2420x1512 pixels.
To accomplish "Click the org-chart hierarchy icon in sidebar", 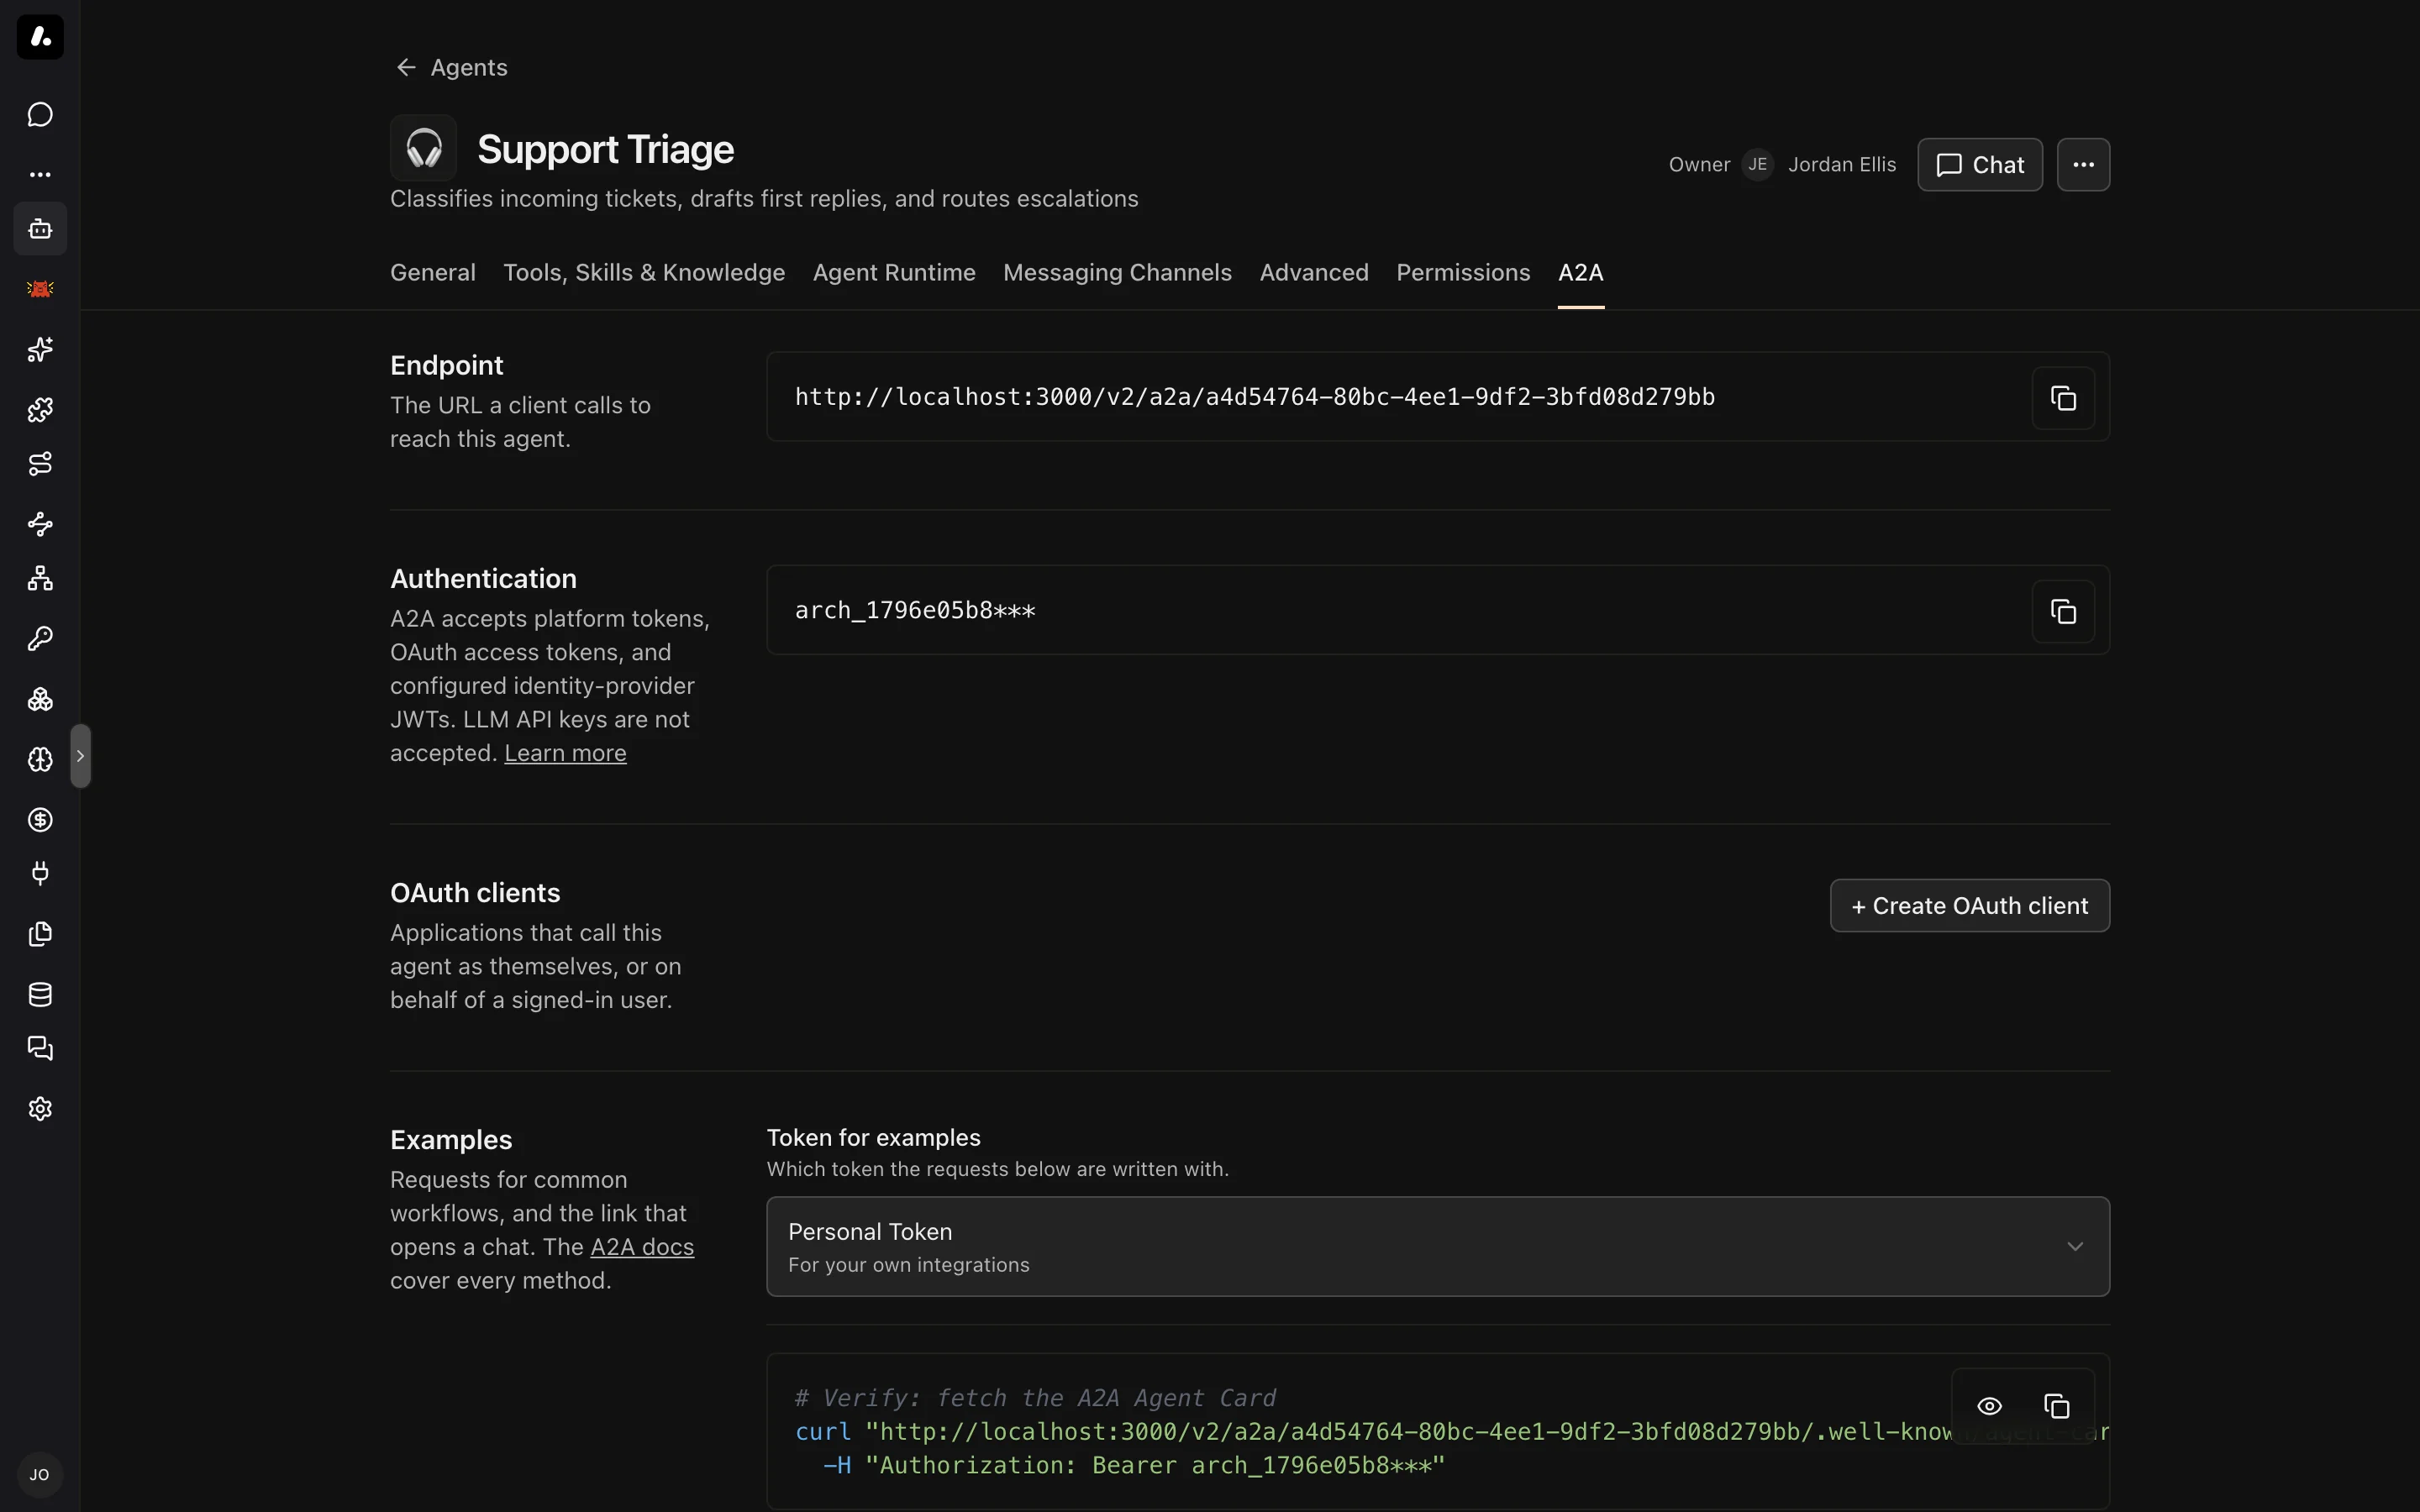I will pyautogui.click(x=40, y=579).
